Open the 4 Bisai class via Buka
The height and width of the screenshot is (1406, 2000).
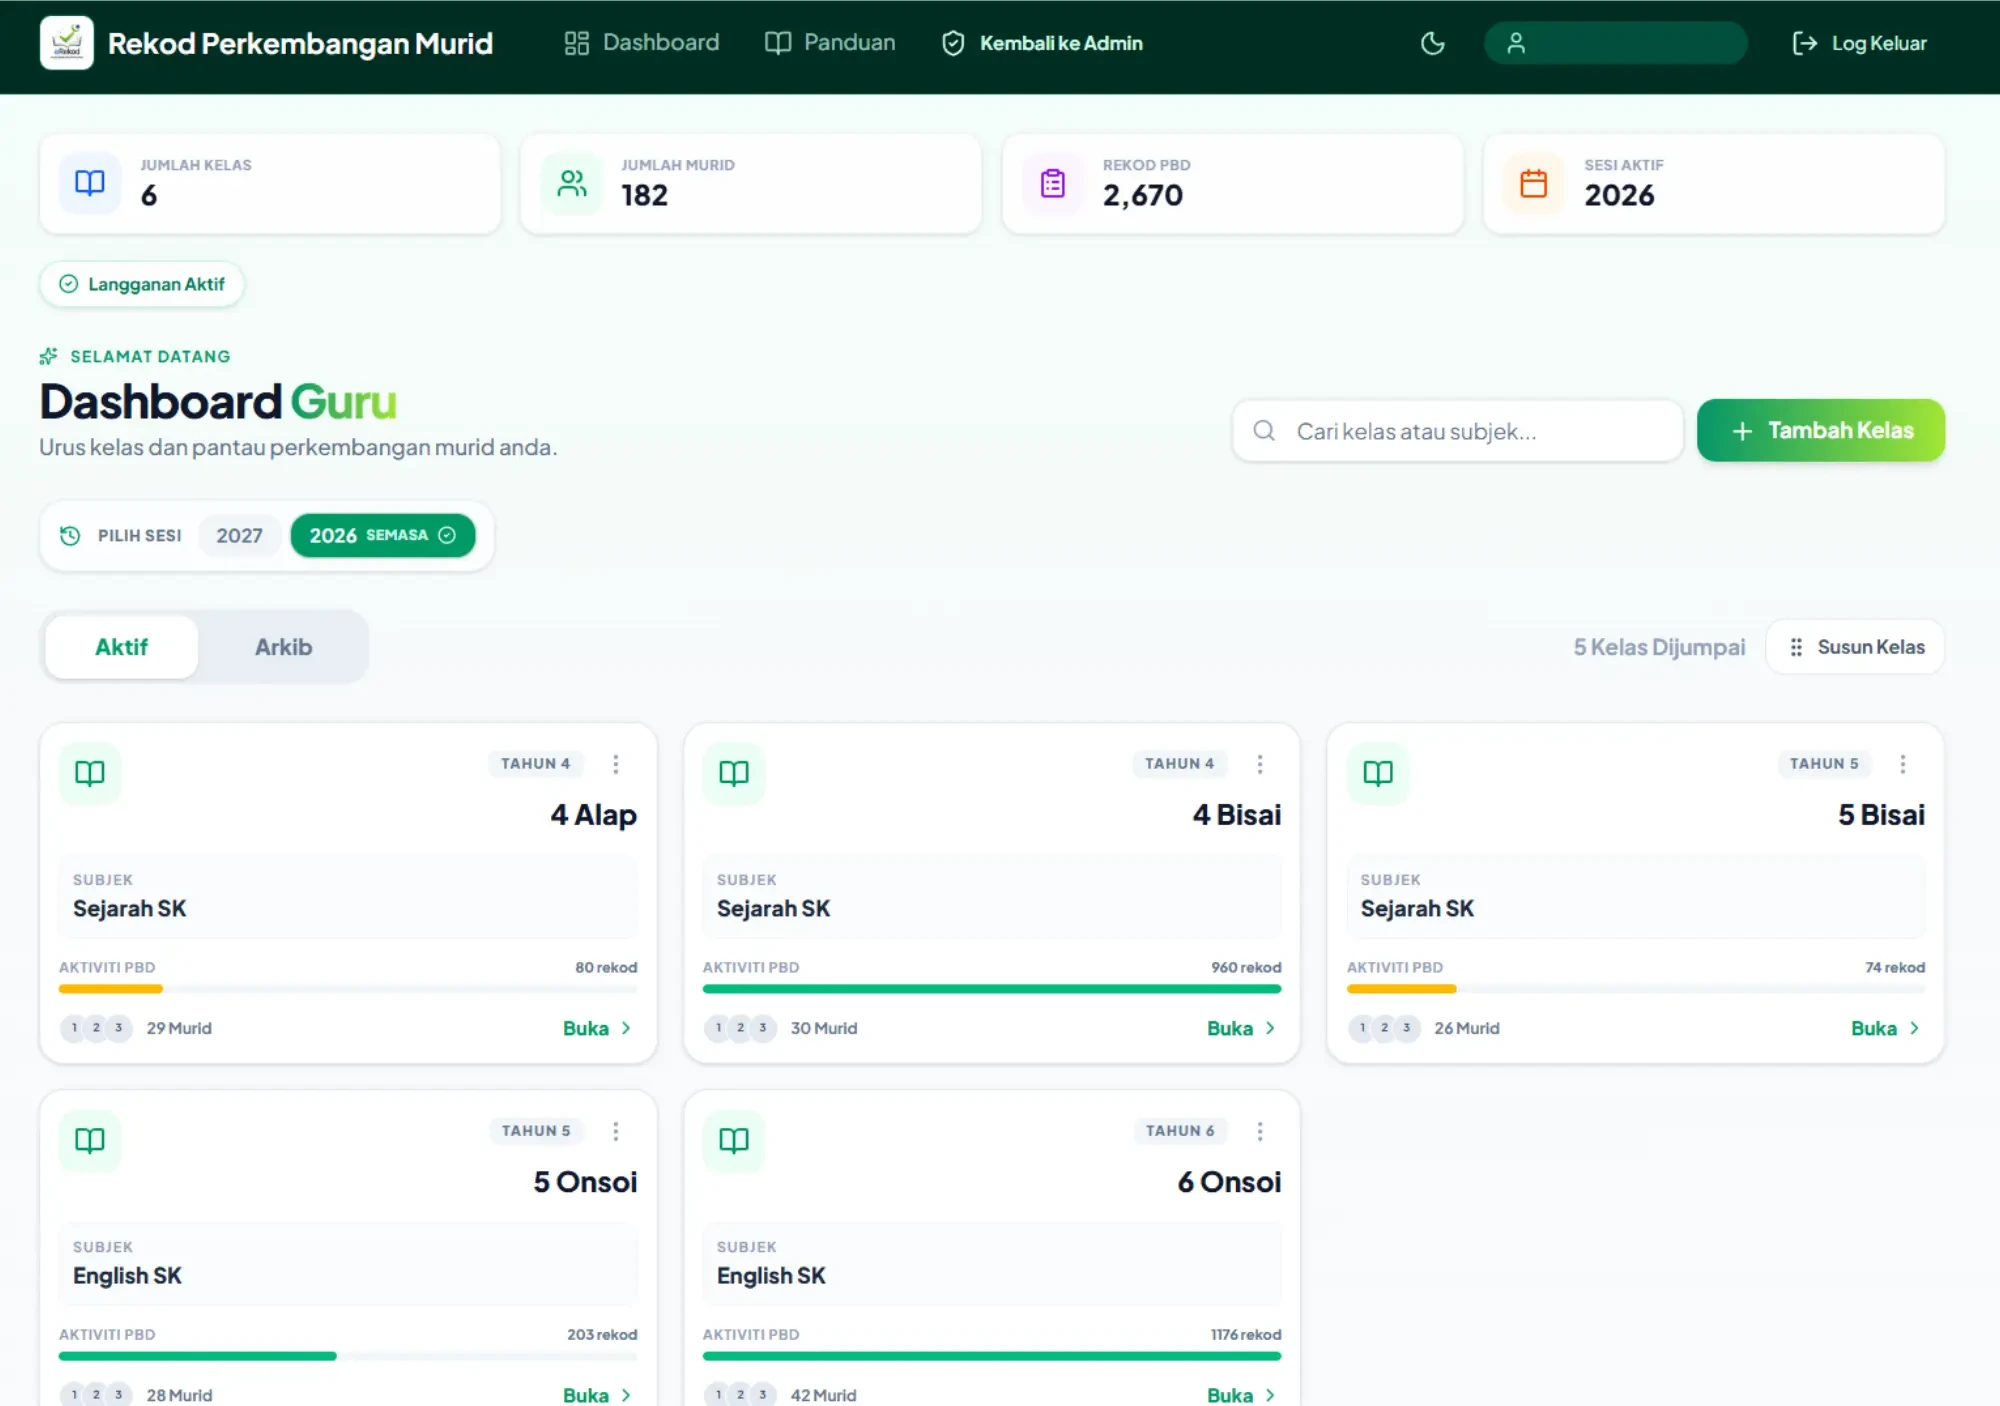tap(1242, 1028)
